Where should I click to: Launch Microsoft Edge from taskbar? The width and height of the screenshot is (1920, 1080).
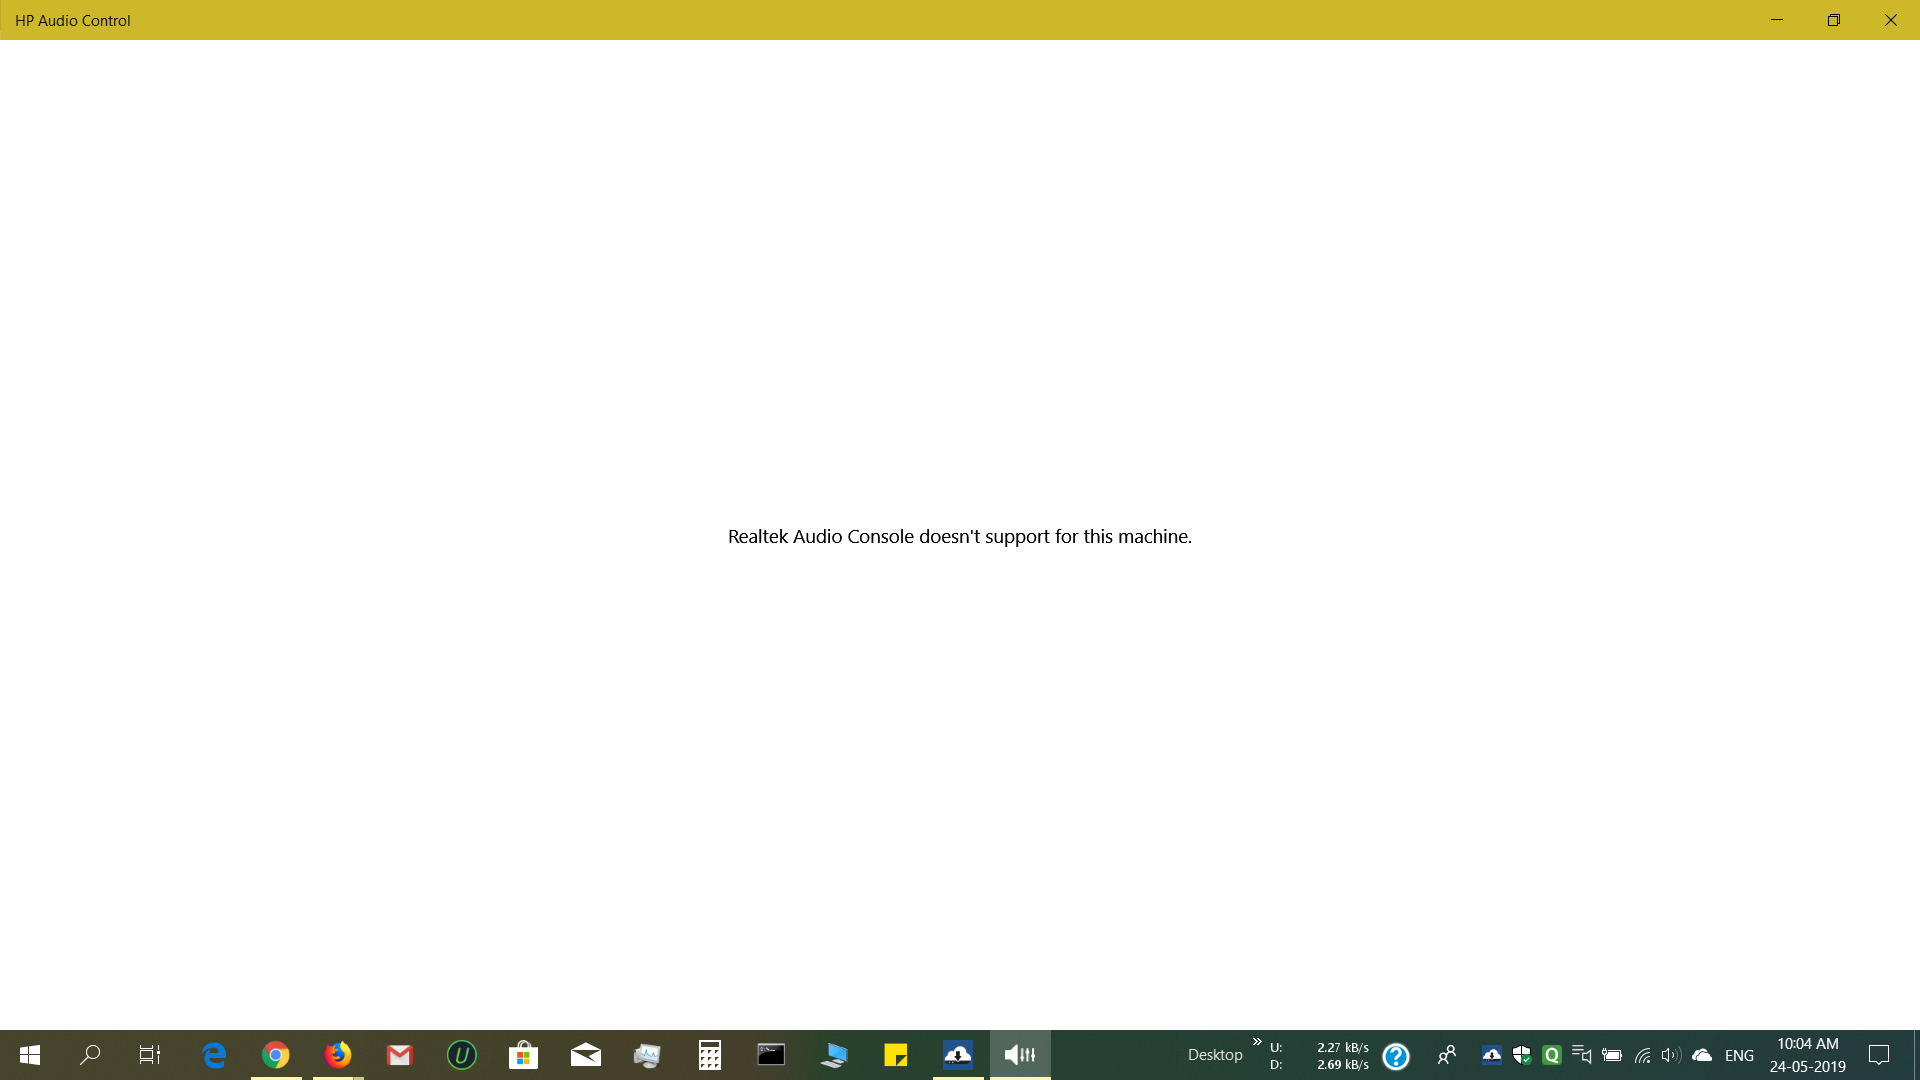[214, 1055]
